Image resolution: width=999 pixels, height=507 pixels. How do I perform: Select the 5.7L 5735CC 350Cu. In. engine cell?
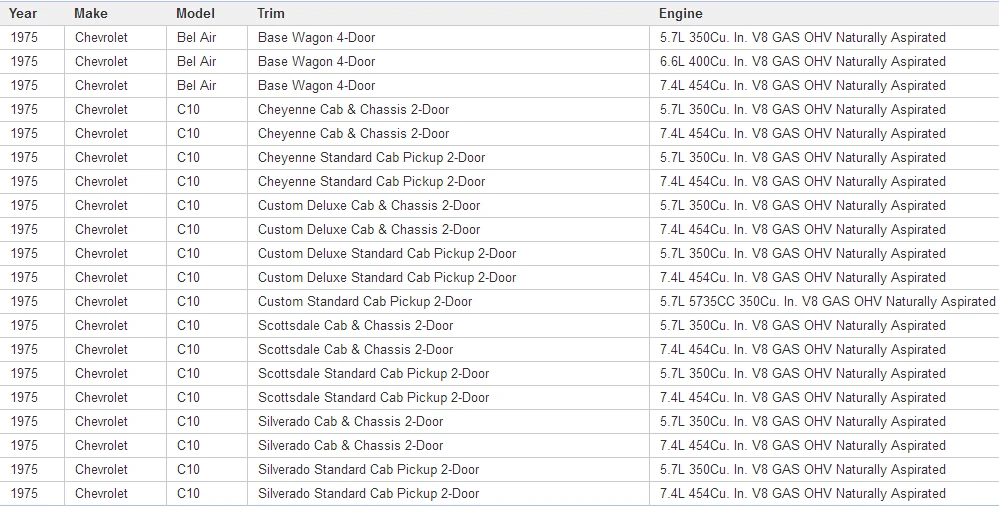(x=824, y=302)
